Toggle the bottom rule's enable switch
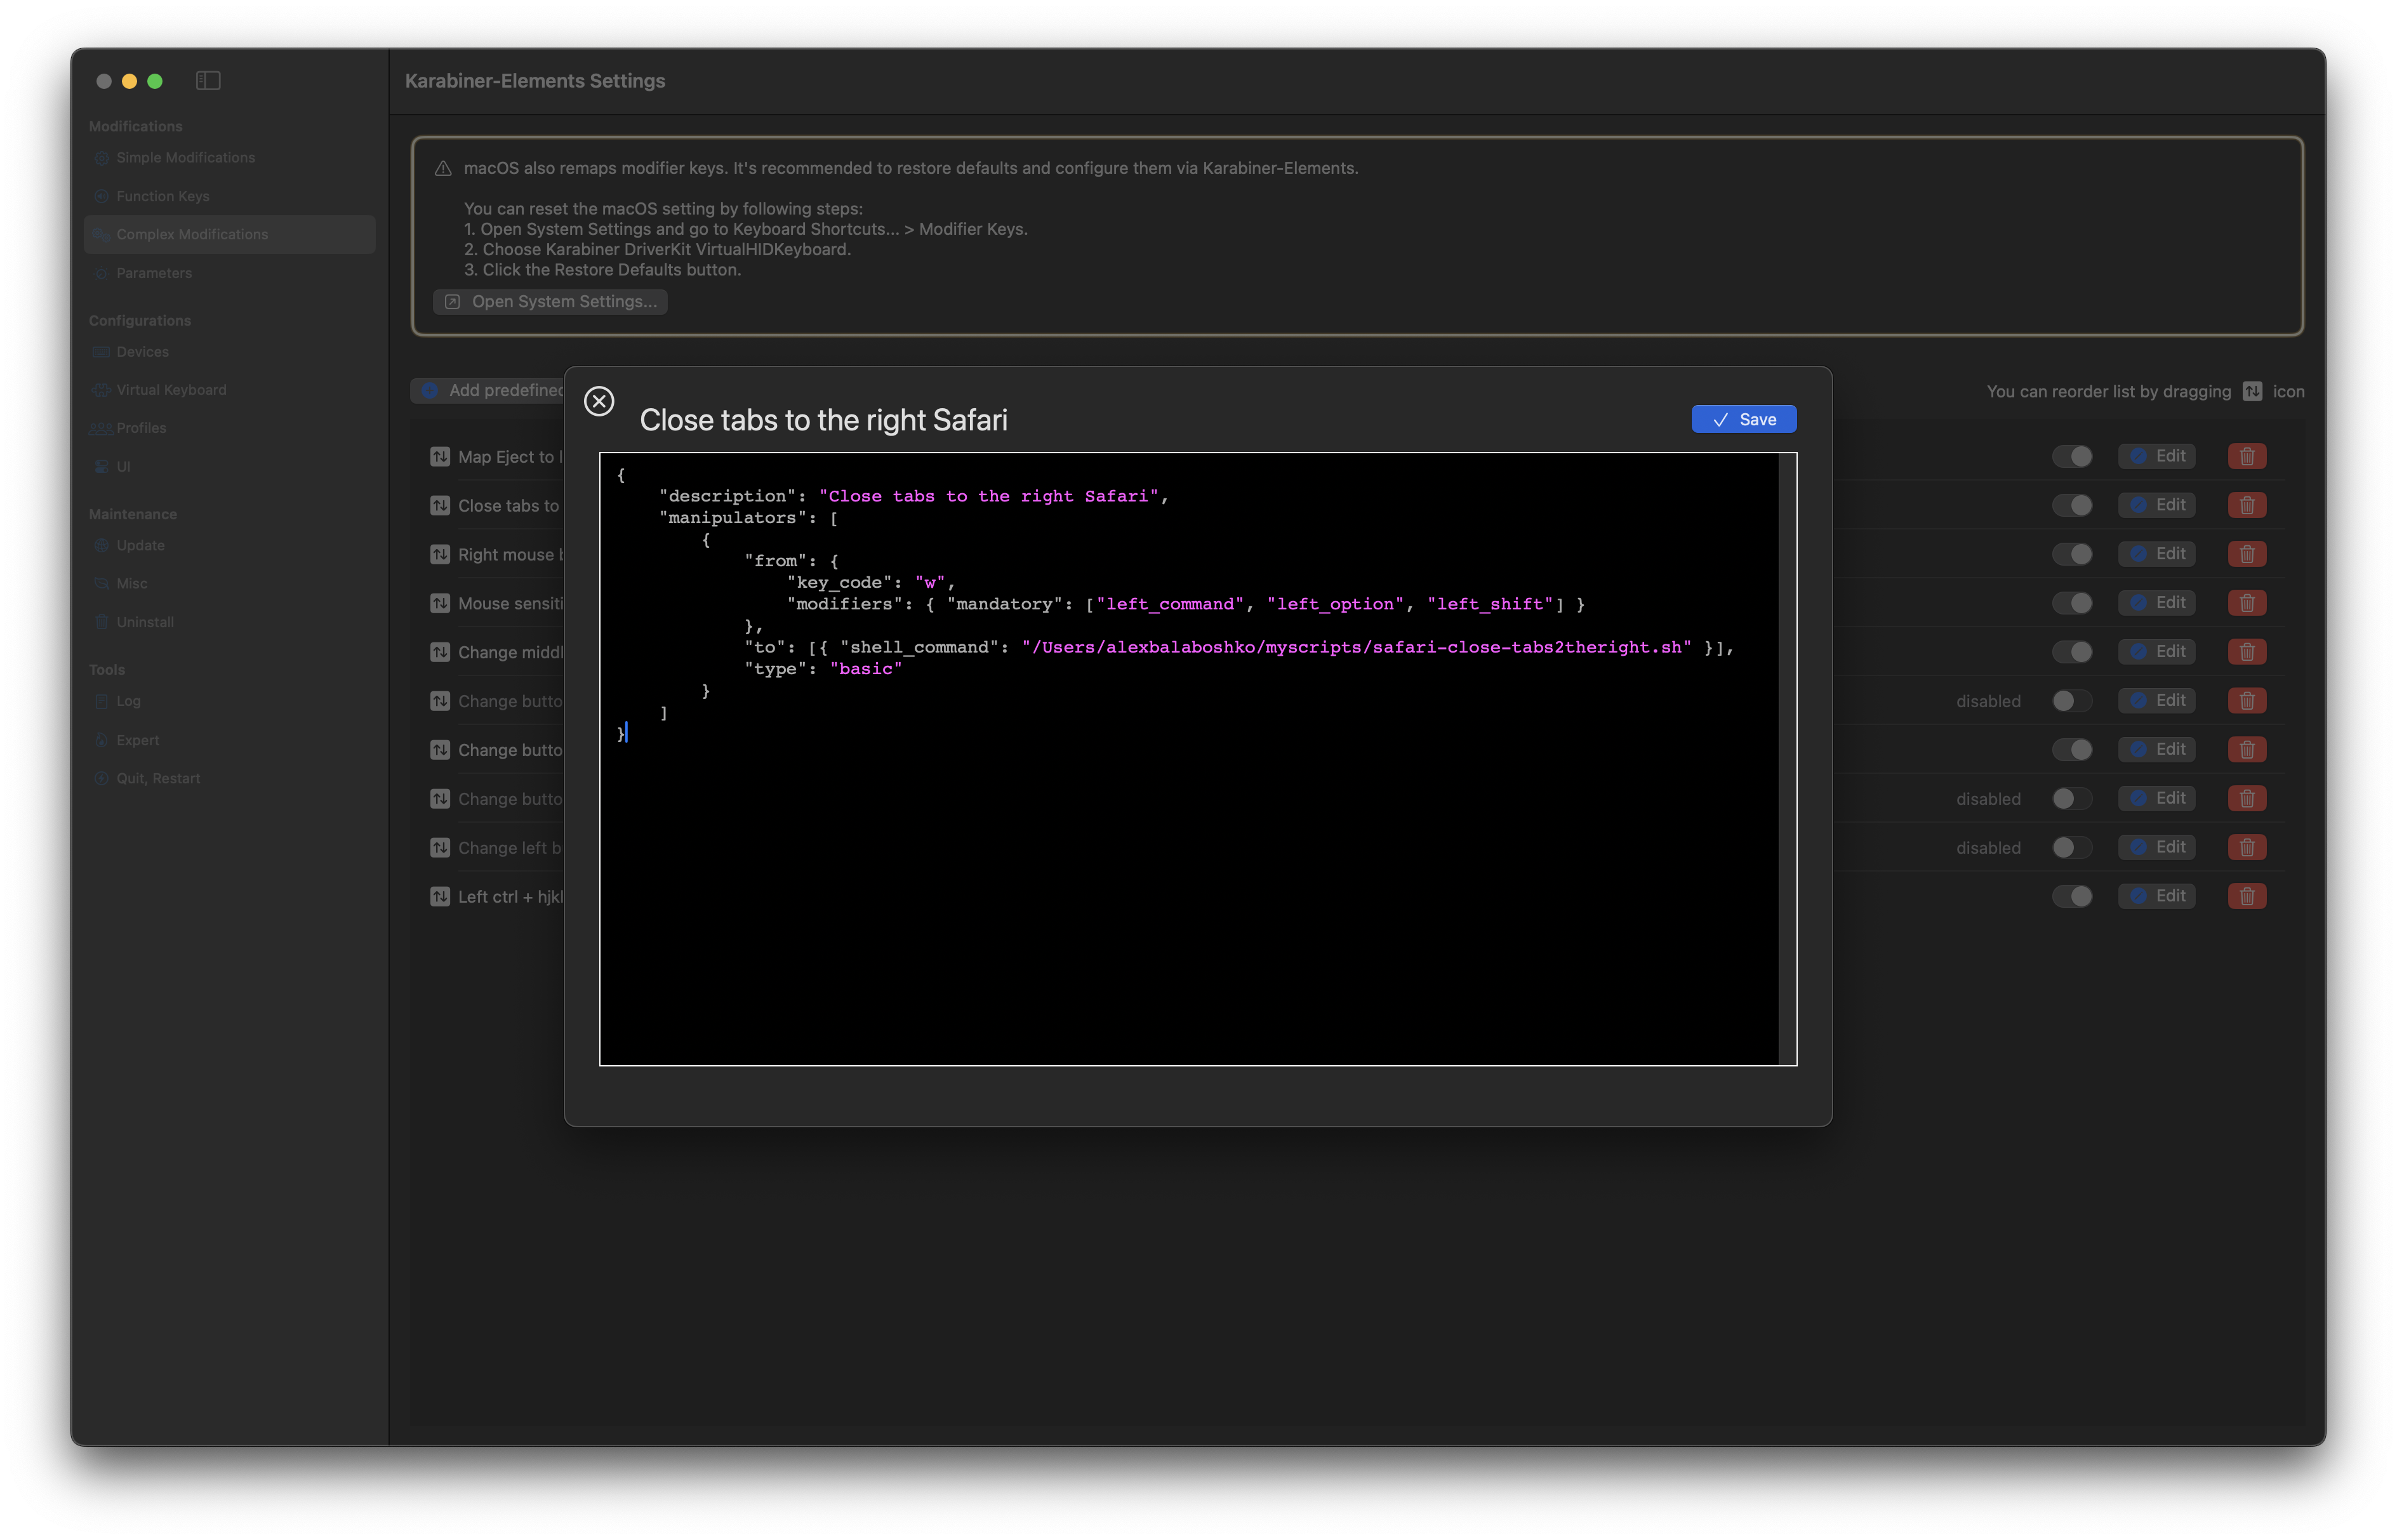Viewport: 2397px width, 1540px height. [x=2073, y=896]
